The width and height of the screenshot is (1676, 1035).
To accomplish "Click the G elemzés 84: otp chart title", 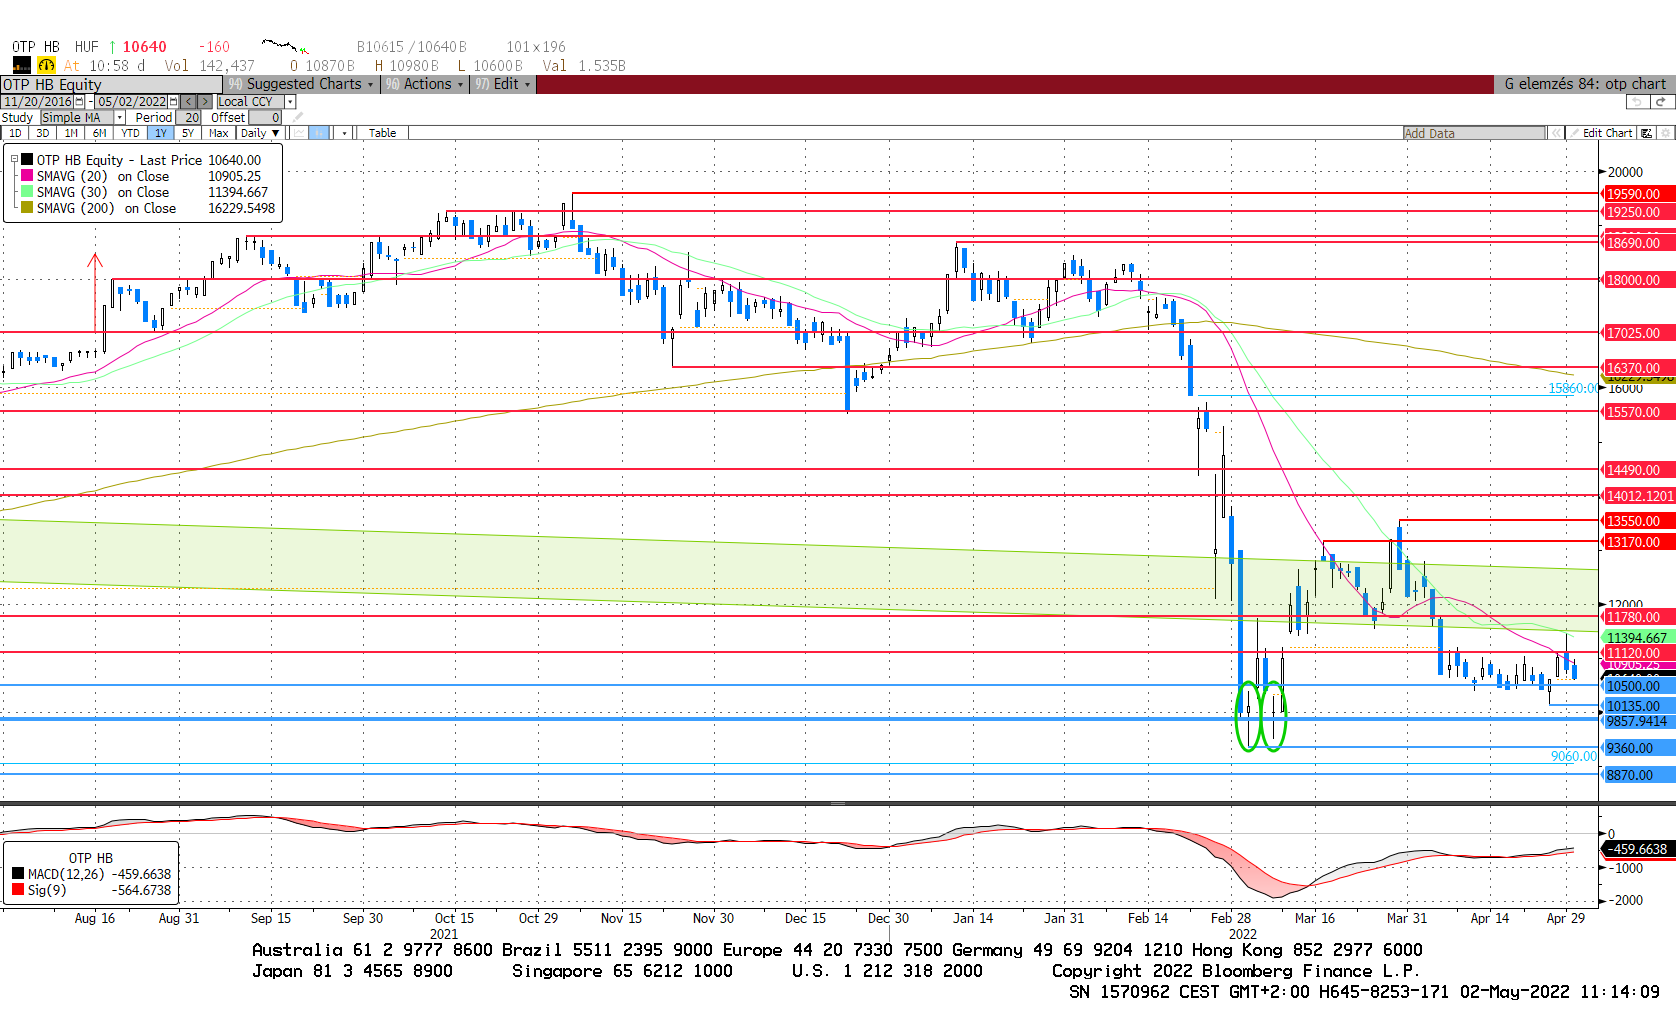I will (1585, 84).
